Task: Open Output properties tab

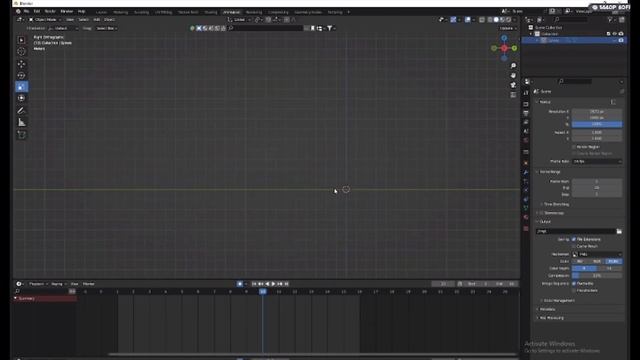Action: click(526, 113)
